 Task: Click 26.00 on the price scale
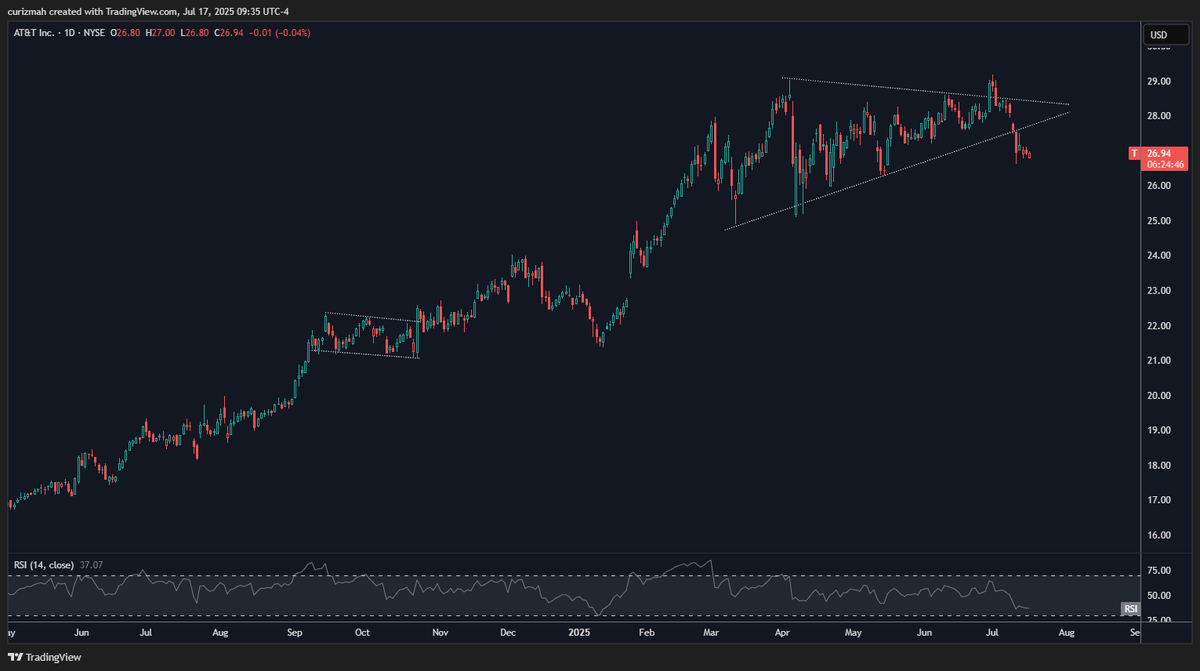(1158, 186)
